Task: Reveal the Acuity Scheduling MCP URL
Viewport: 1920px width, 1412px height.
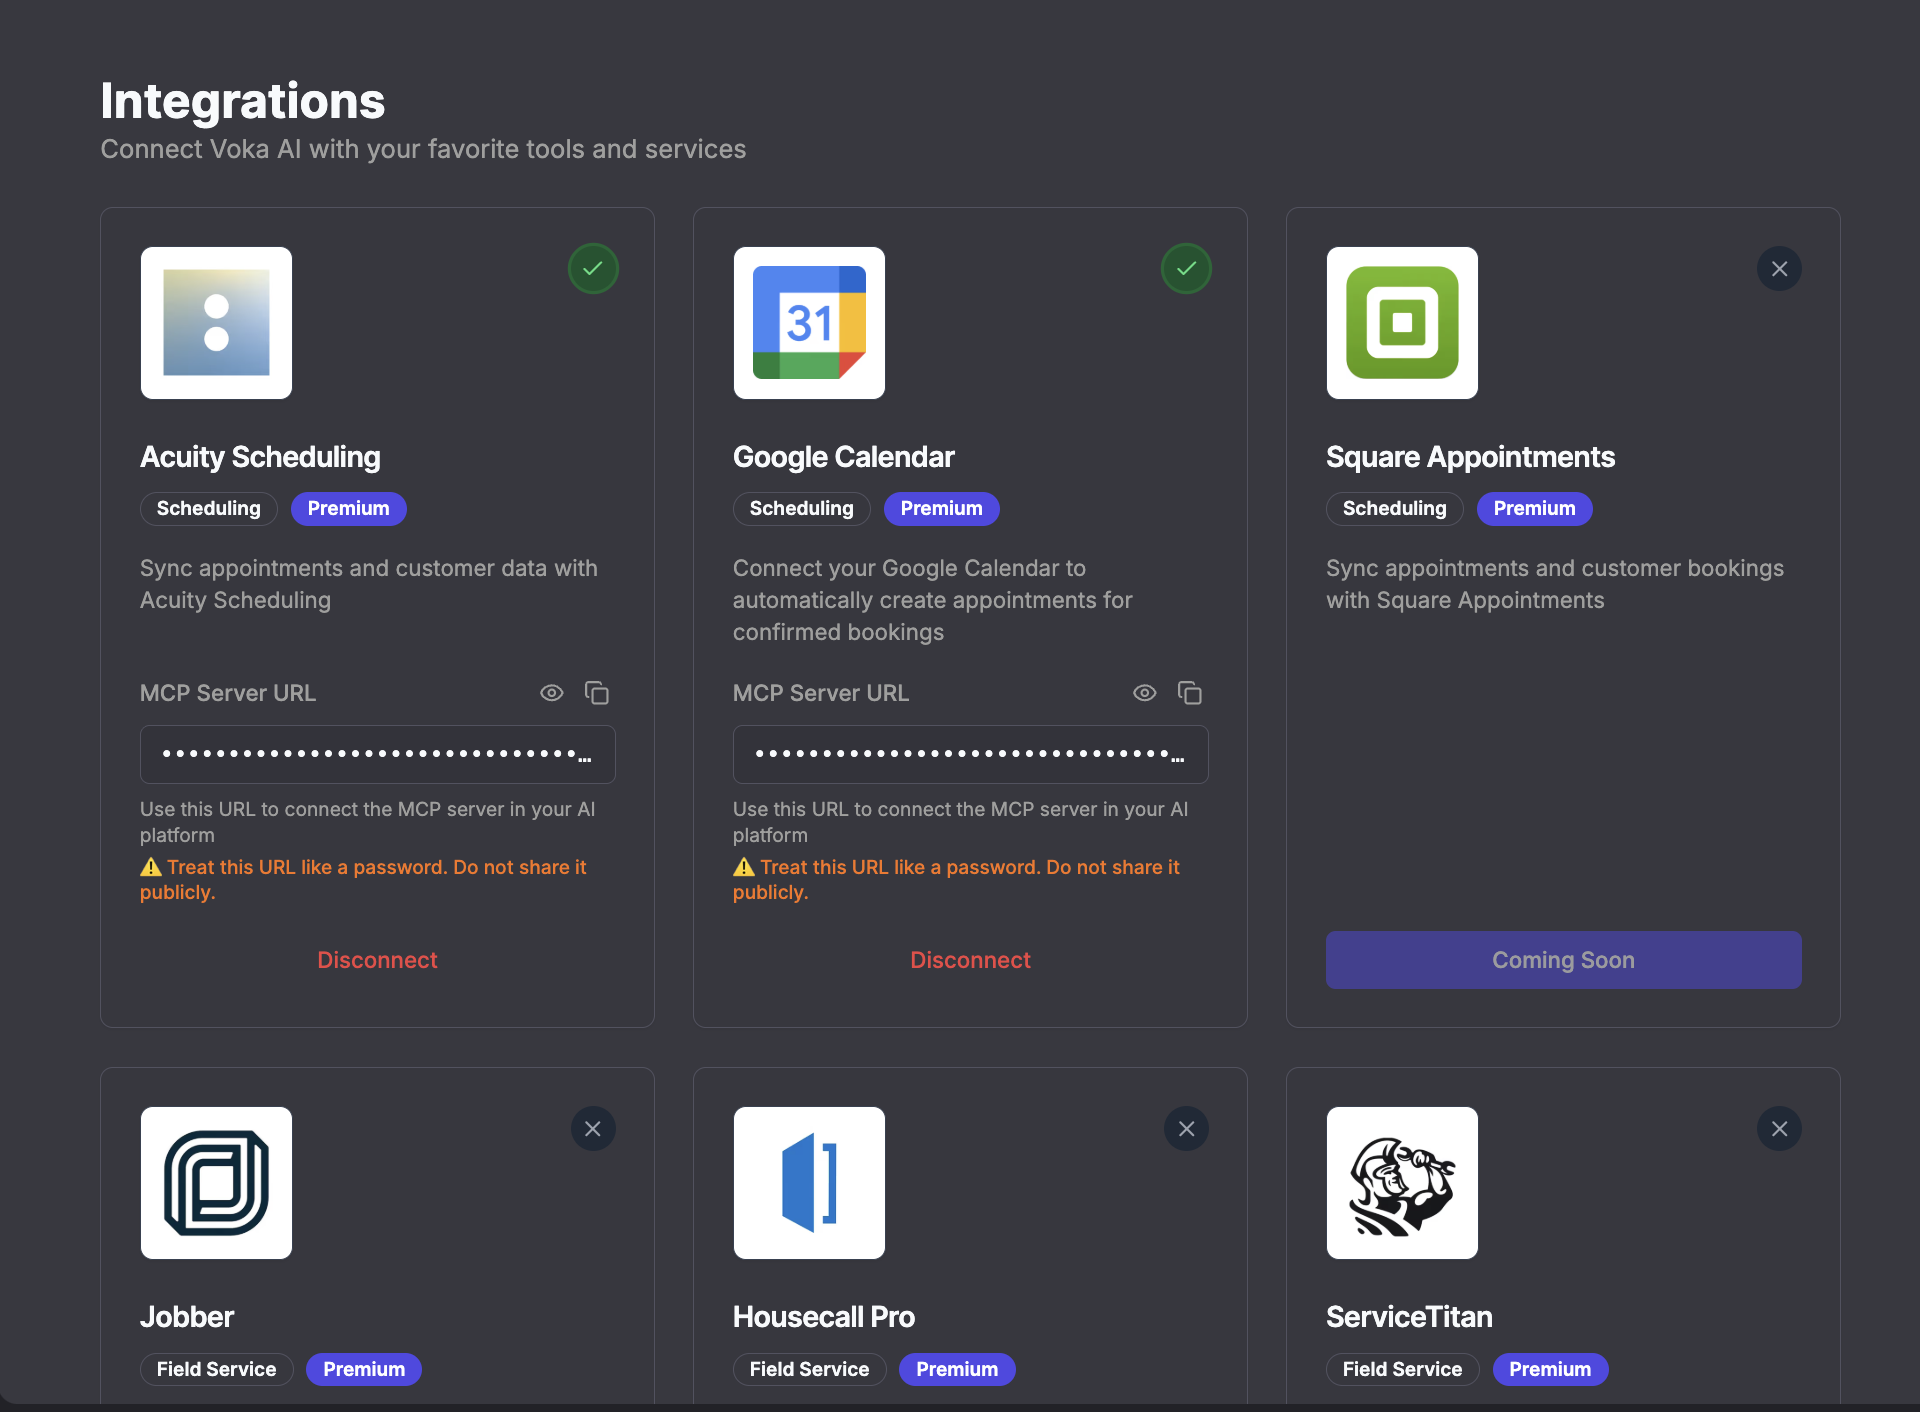Action: pos(552,692)
